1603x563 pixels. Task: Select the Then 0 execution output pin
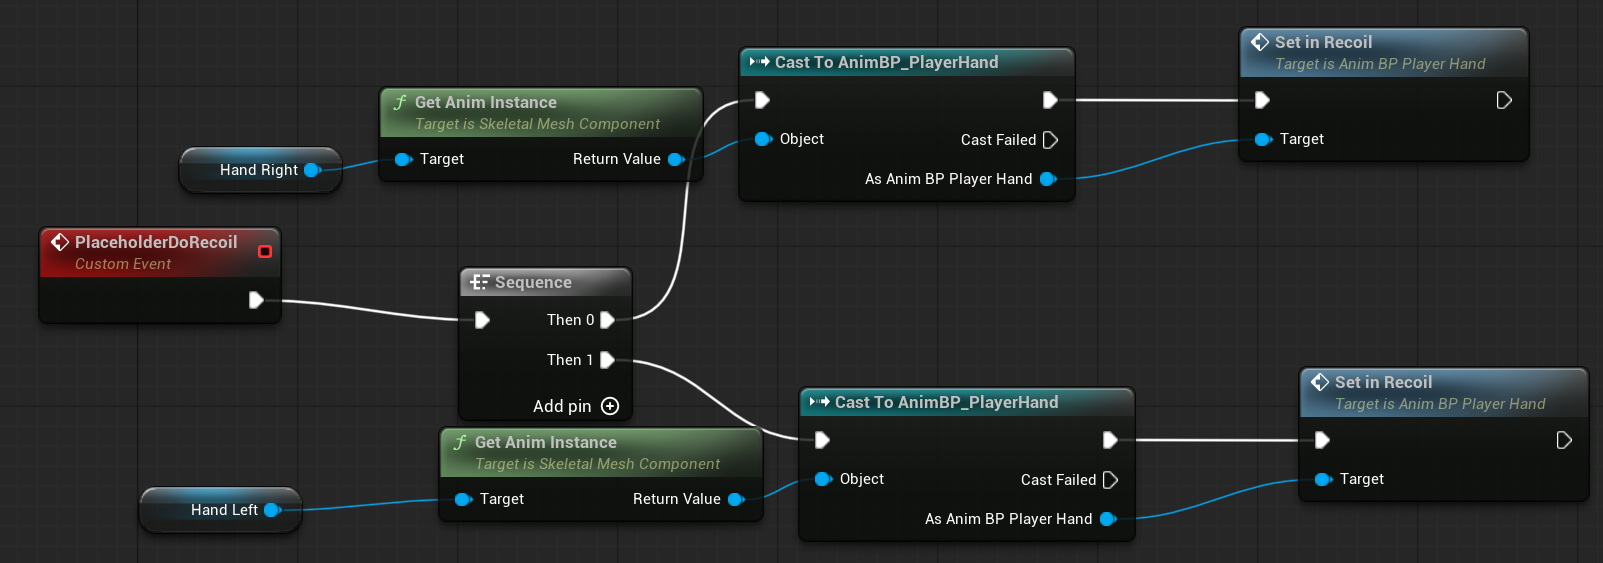[x=607, y=320]
